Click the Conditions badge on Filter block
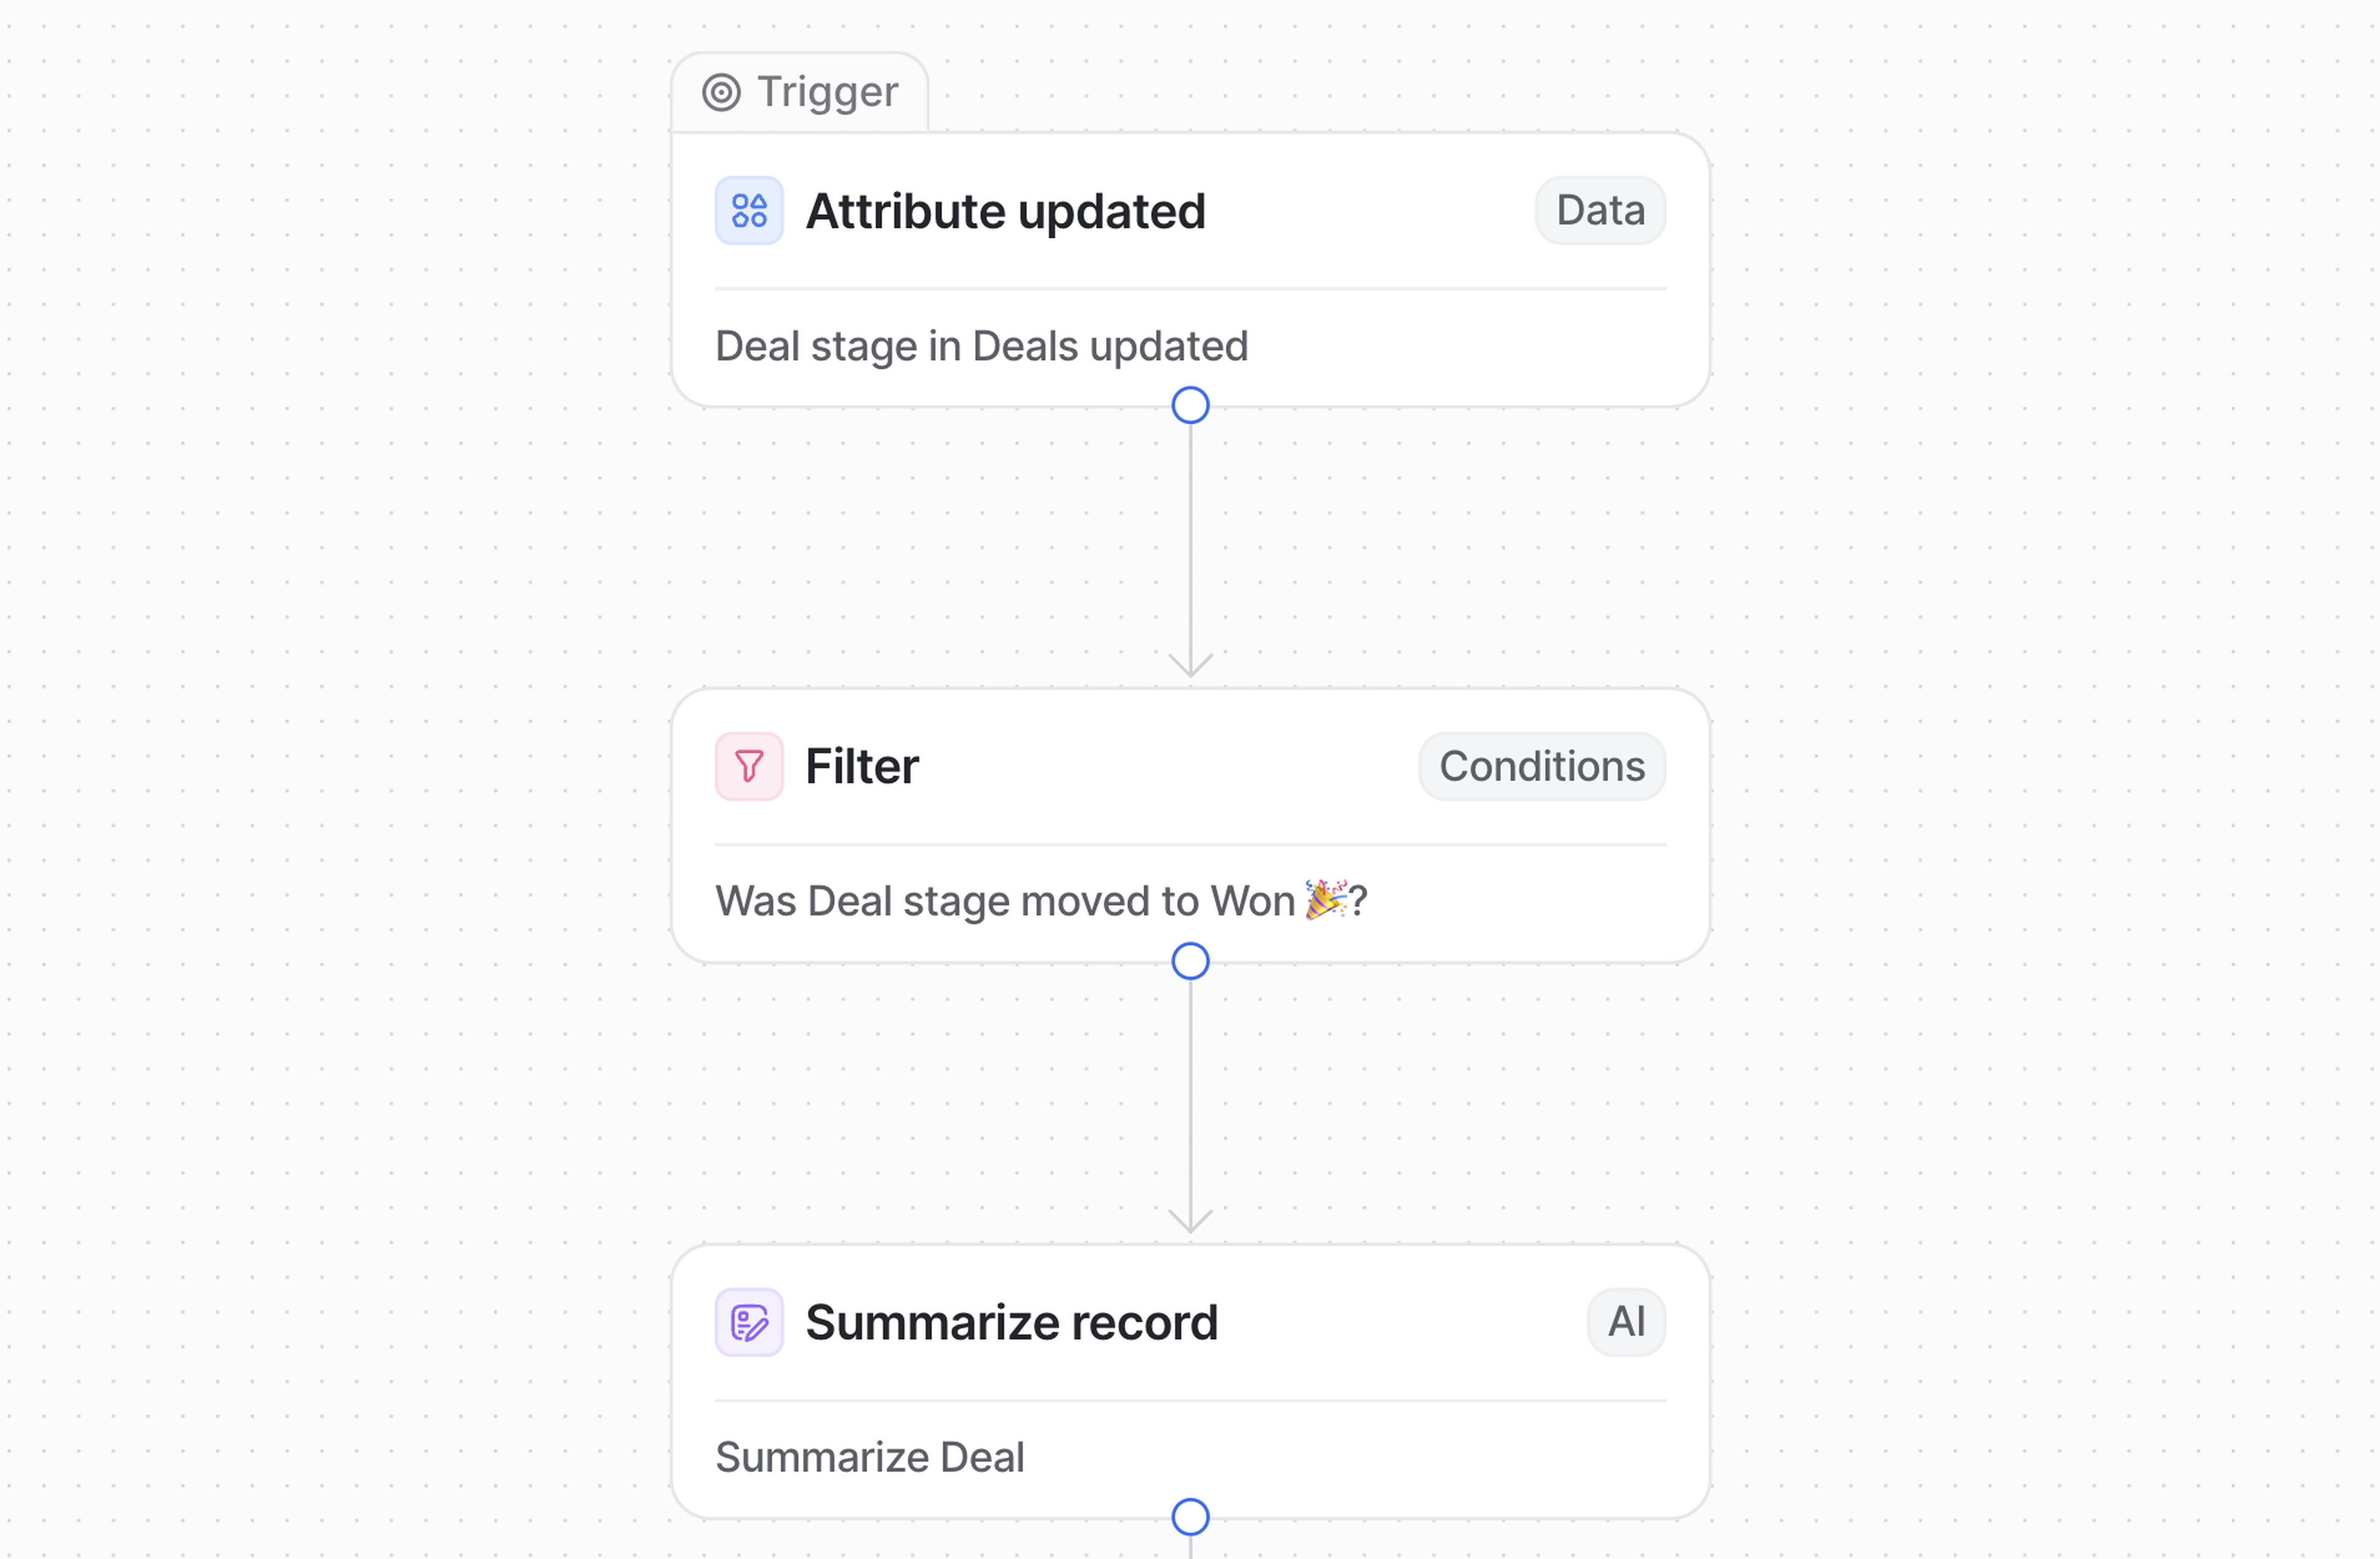 point(1542,766)
